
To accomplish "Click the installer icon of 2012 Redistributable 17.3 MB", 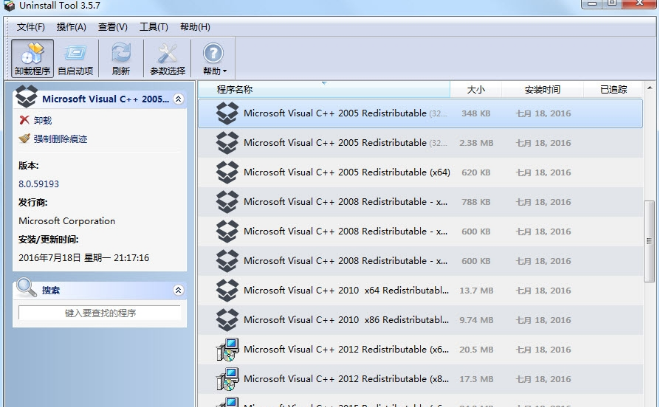I will pos(228,379).
